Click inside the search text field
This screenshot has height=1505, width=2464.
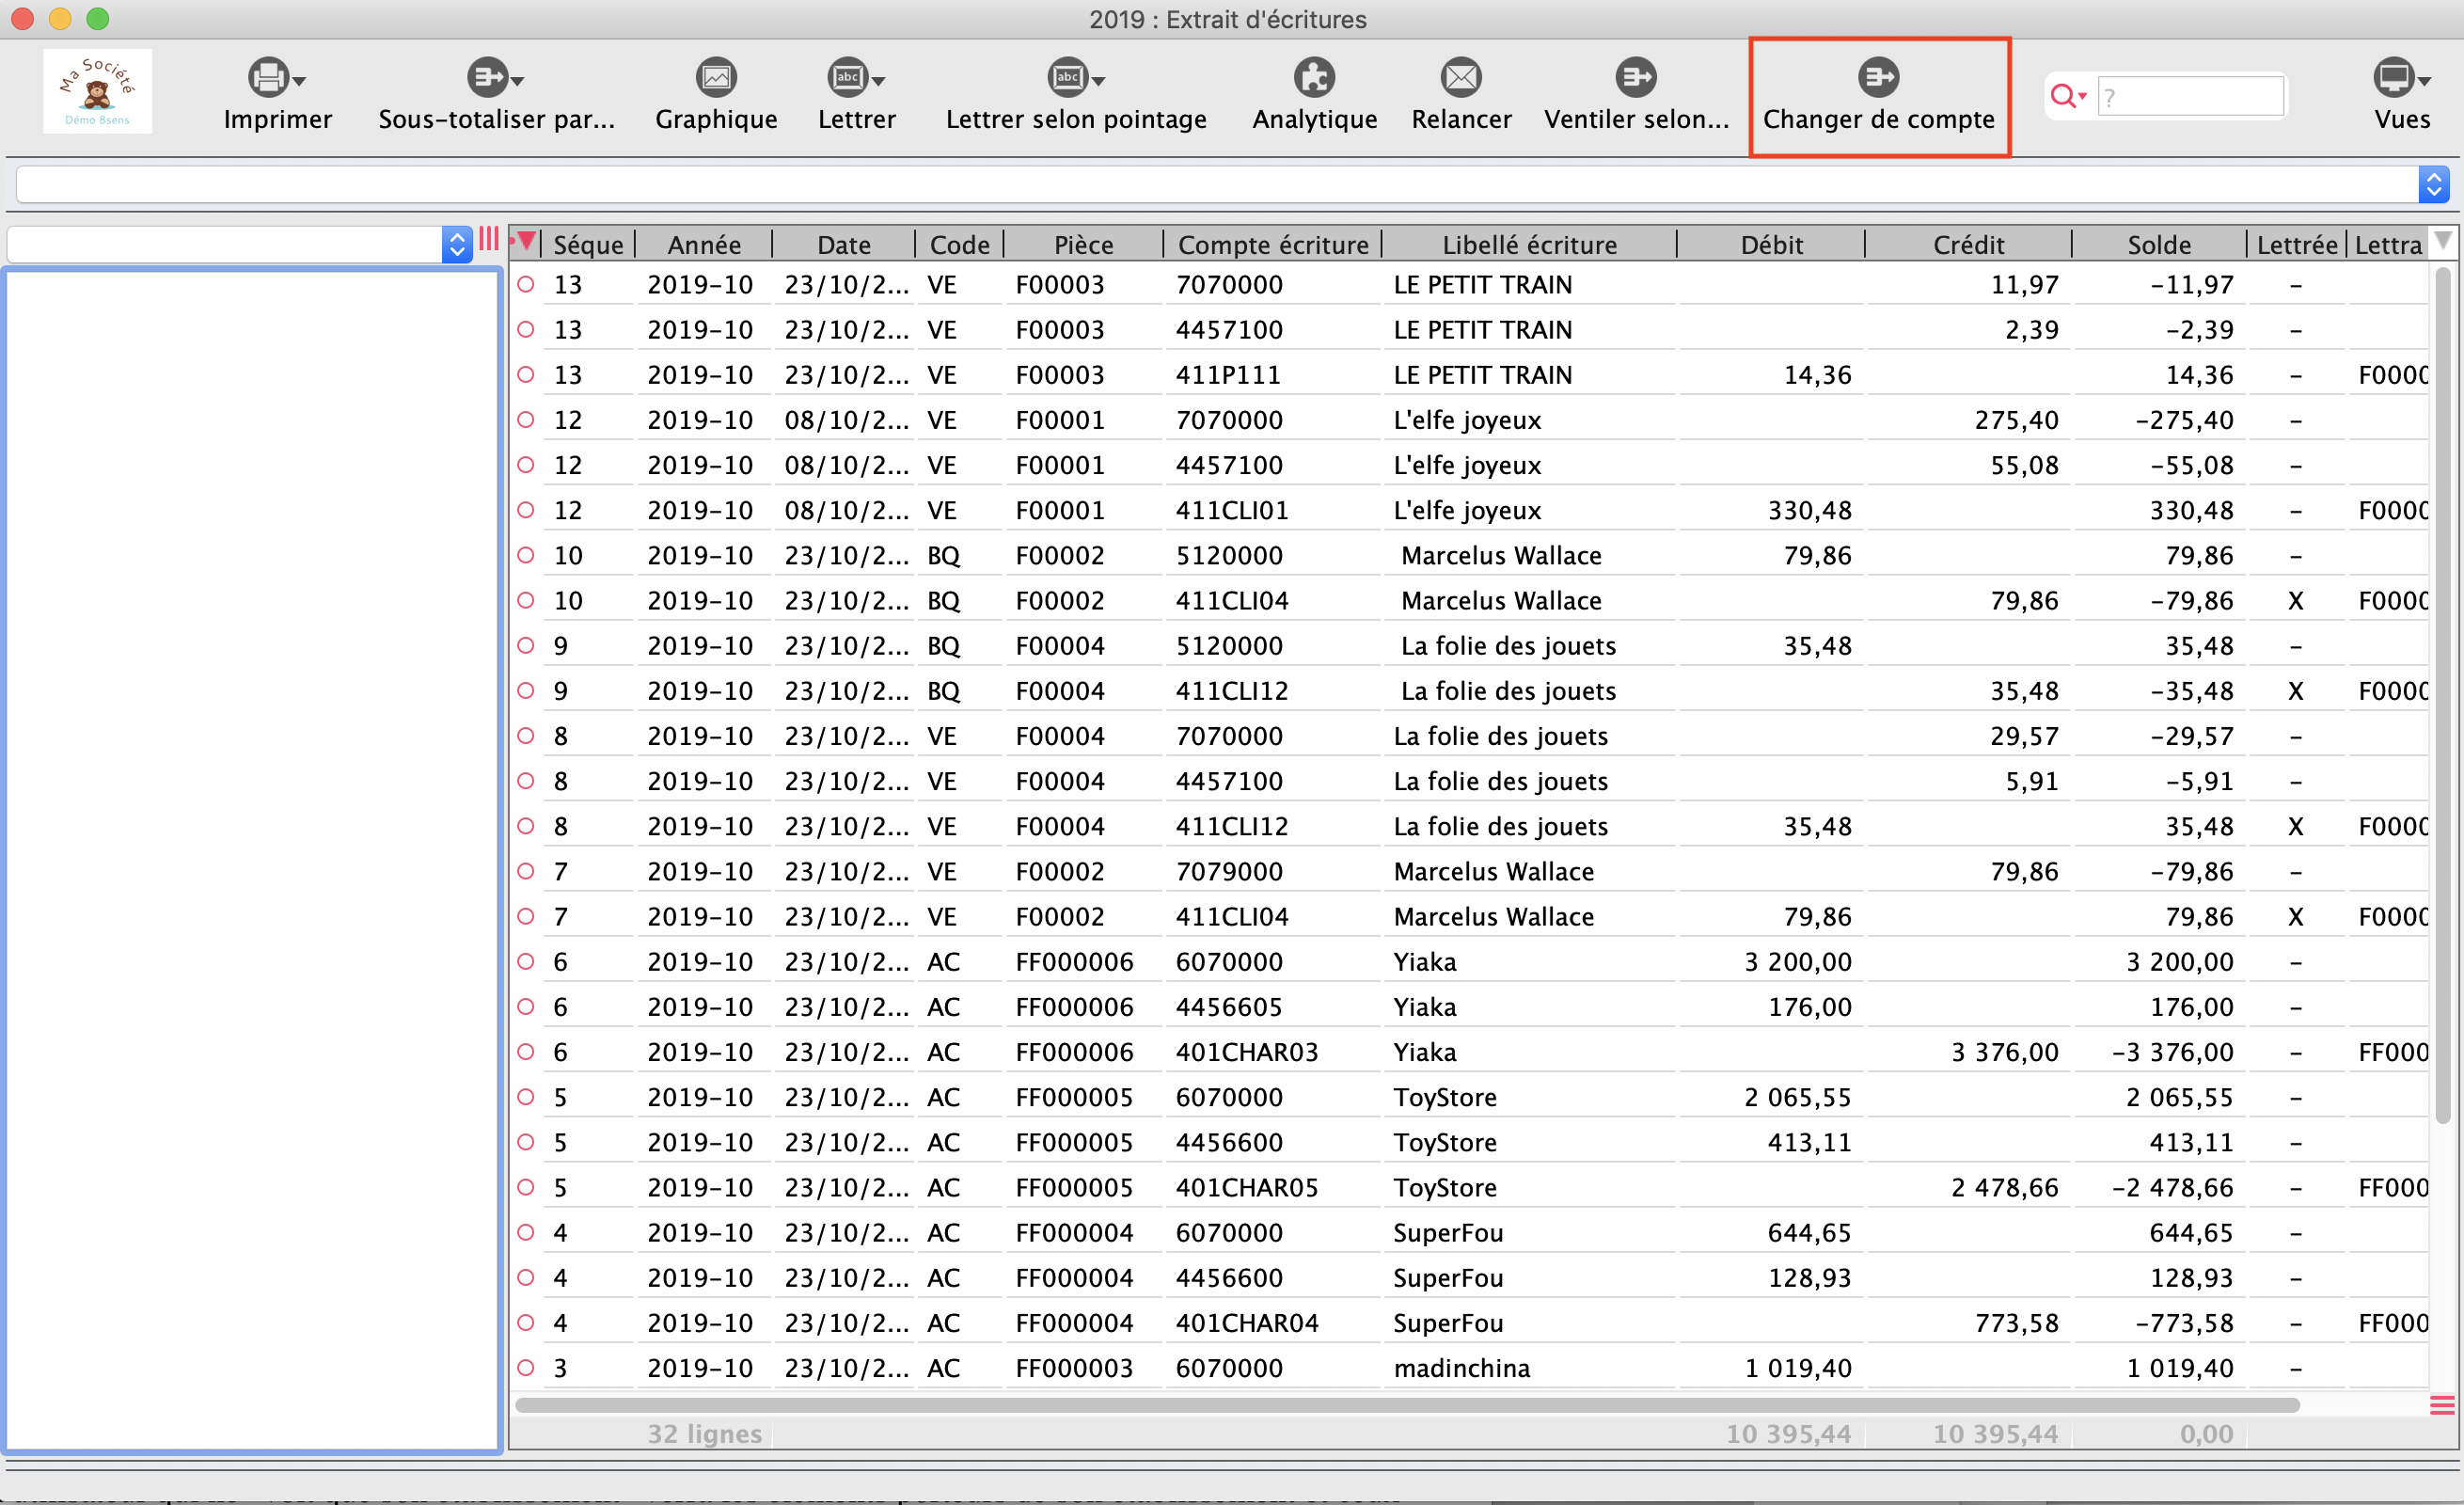click(x=2190, y=96)
